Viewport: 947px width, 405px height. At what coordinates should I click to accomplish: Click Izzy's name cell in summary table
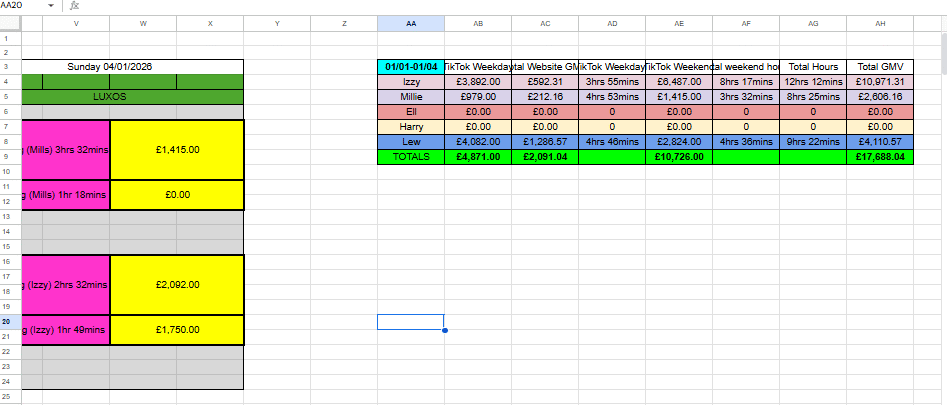[x=411, y=81]
